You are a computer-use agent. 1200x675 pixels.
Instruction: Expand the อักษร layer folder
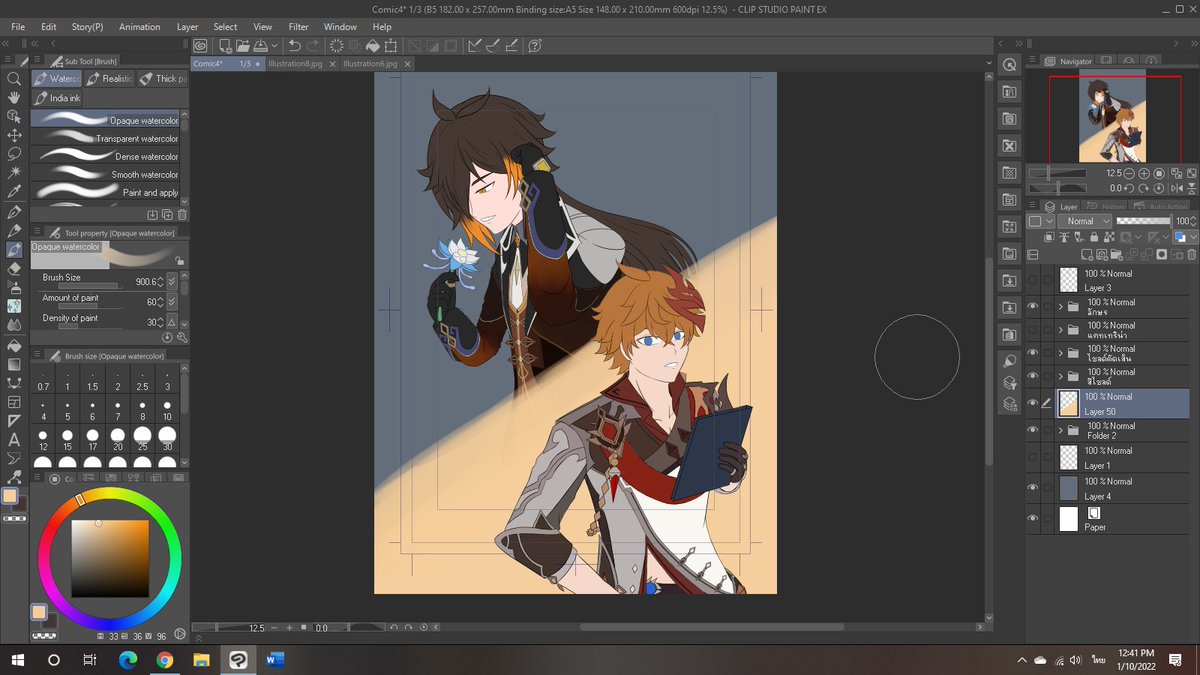point(1060,306)
